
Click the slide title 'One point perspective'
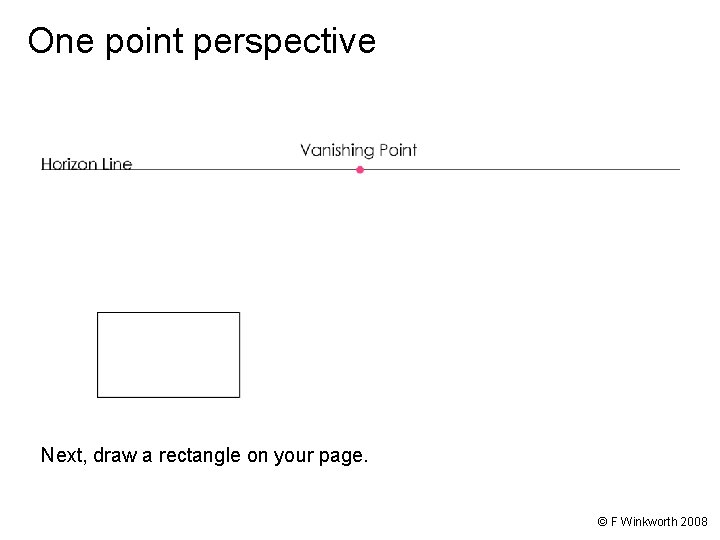point(202,42)
